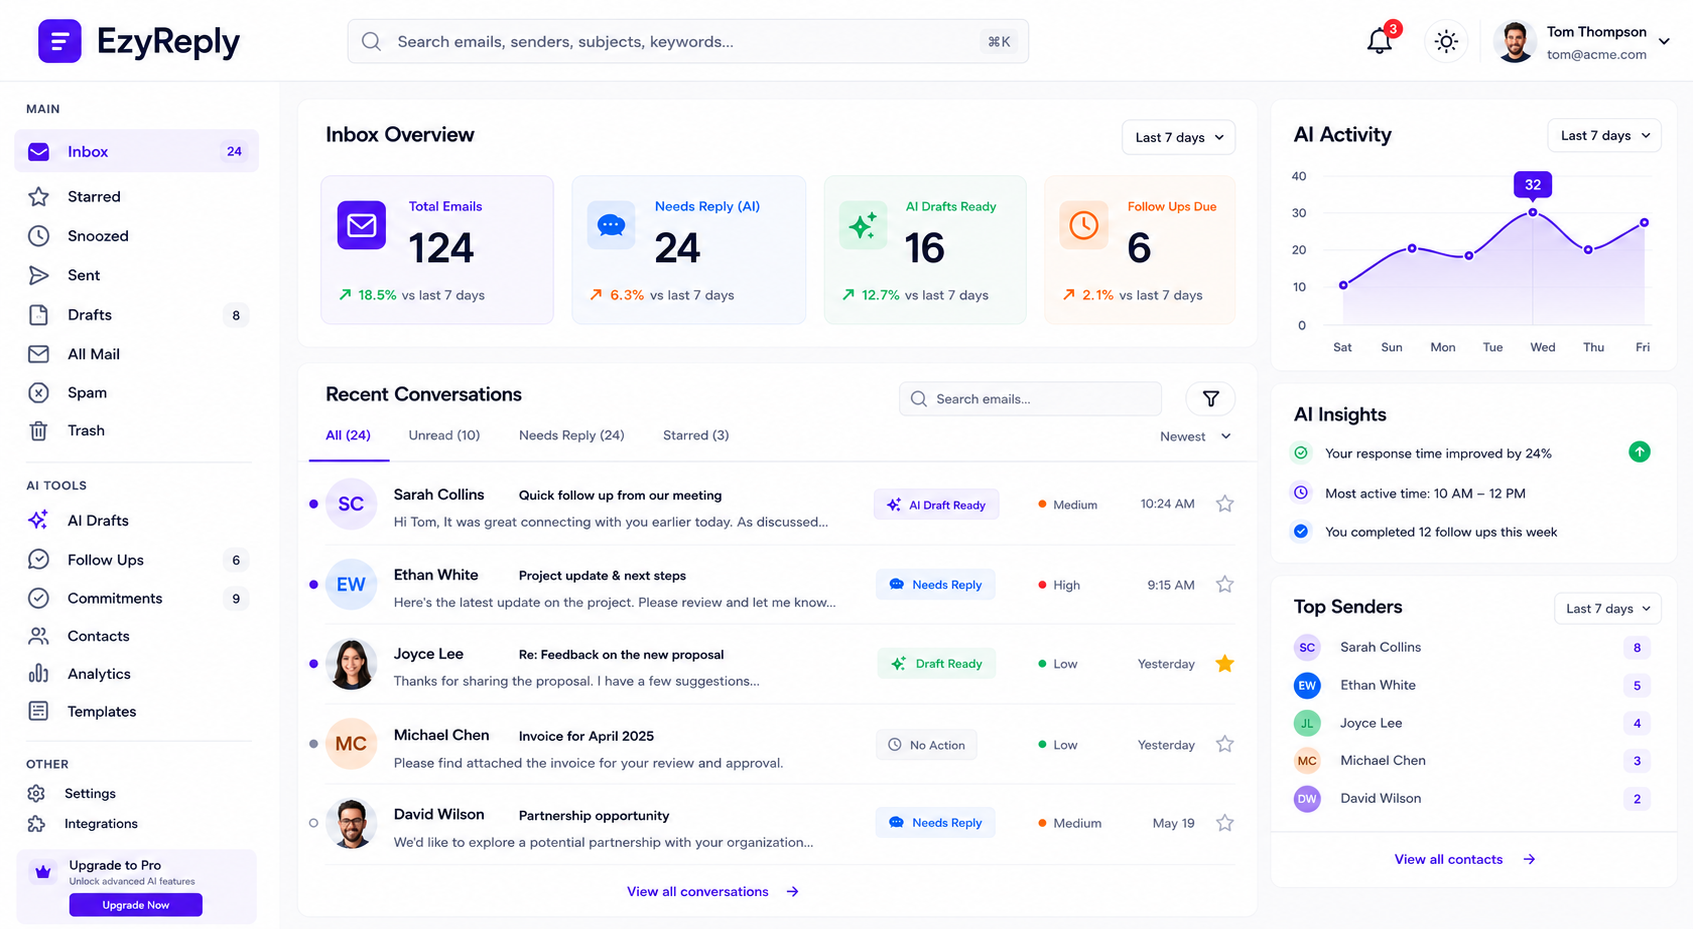Click the Commitments checkmark icon
1693x929 pixels.
point(38,598)
